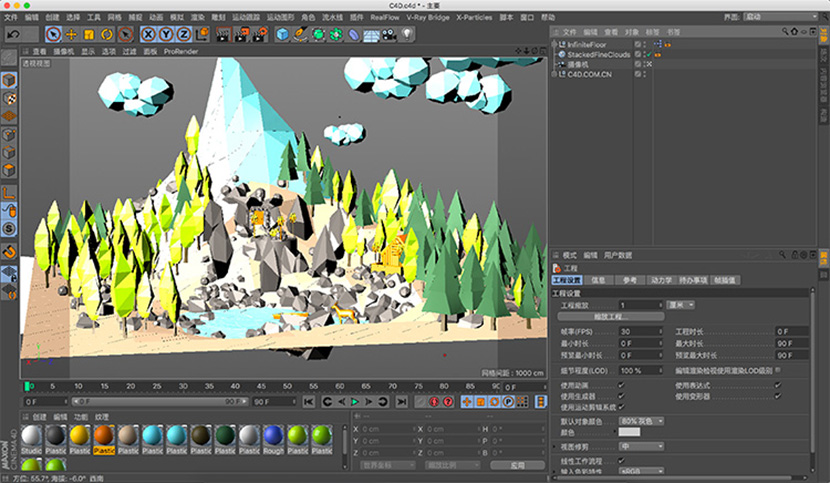The height and width of the screenshot is (483, 830).
Task: Open the sRGB input color profile dropdown
Action: [x=641, y=471]
